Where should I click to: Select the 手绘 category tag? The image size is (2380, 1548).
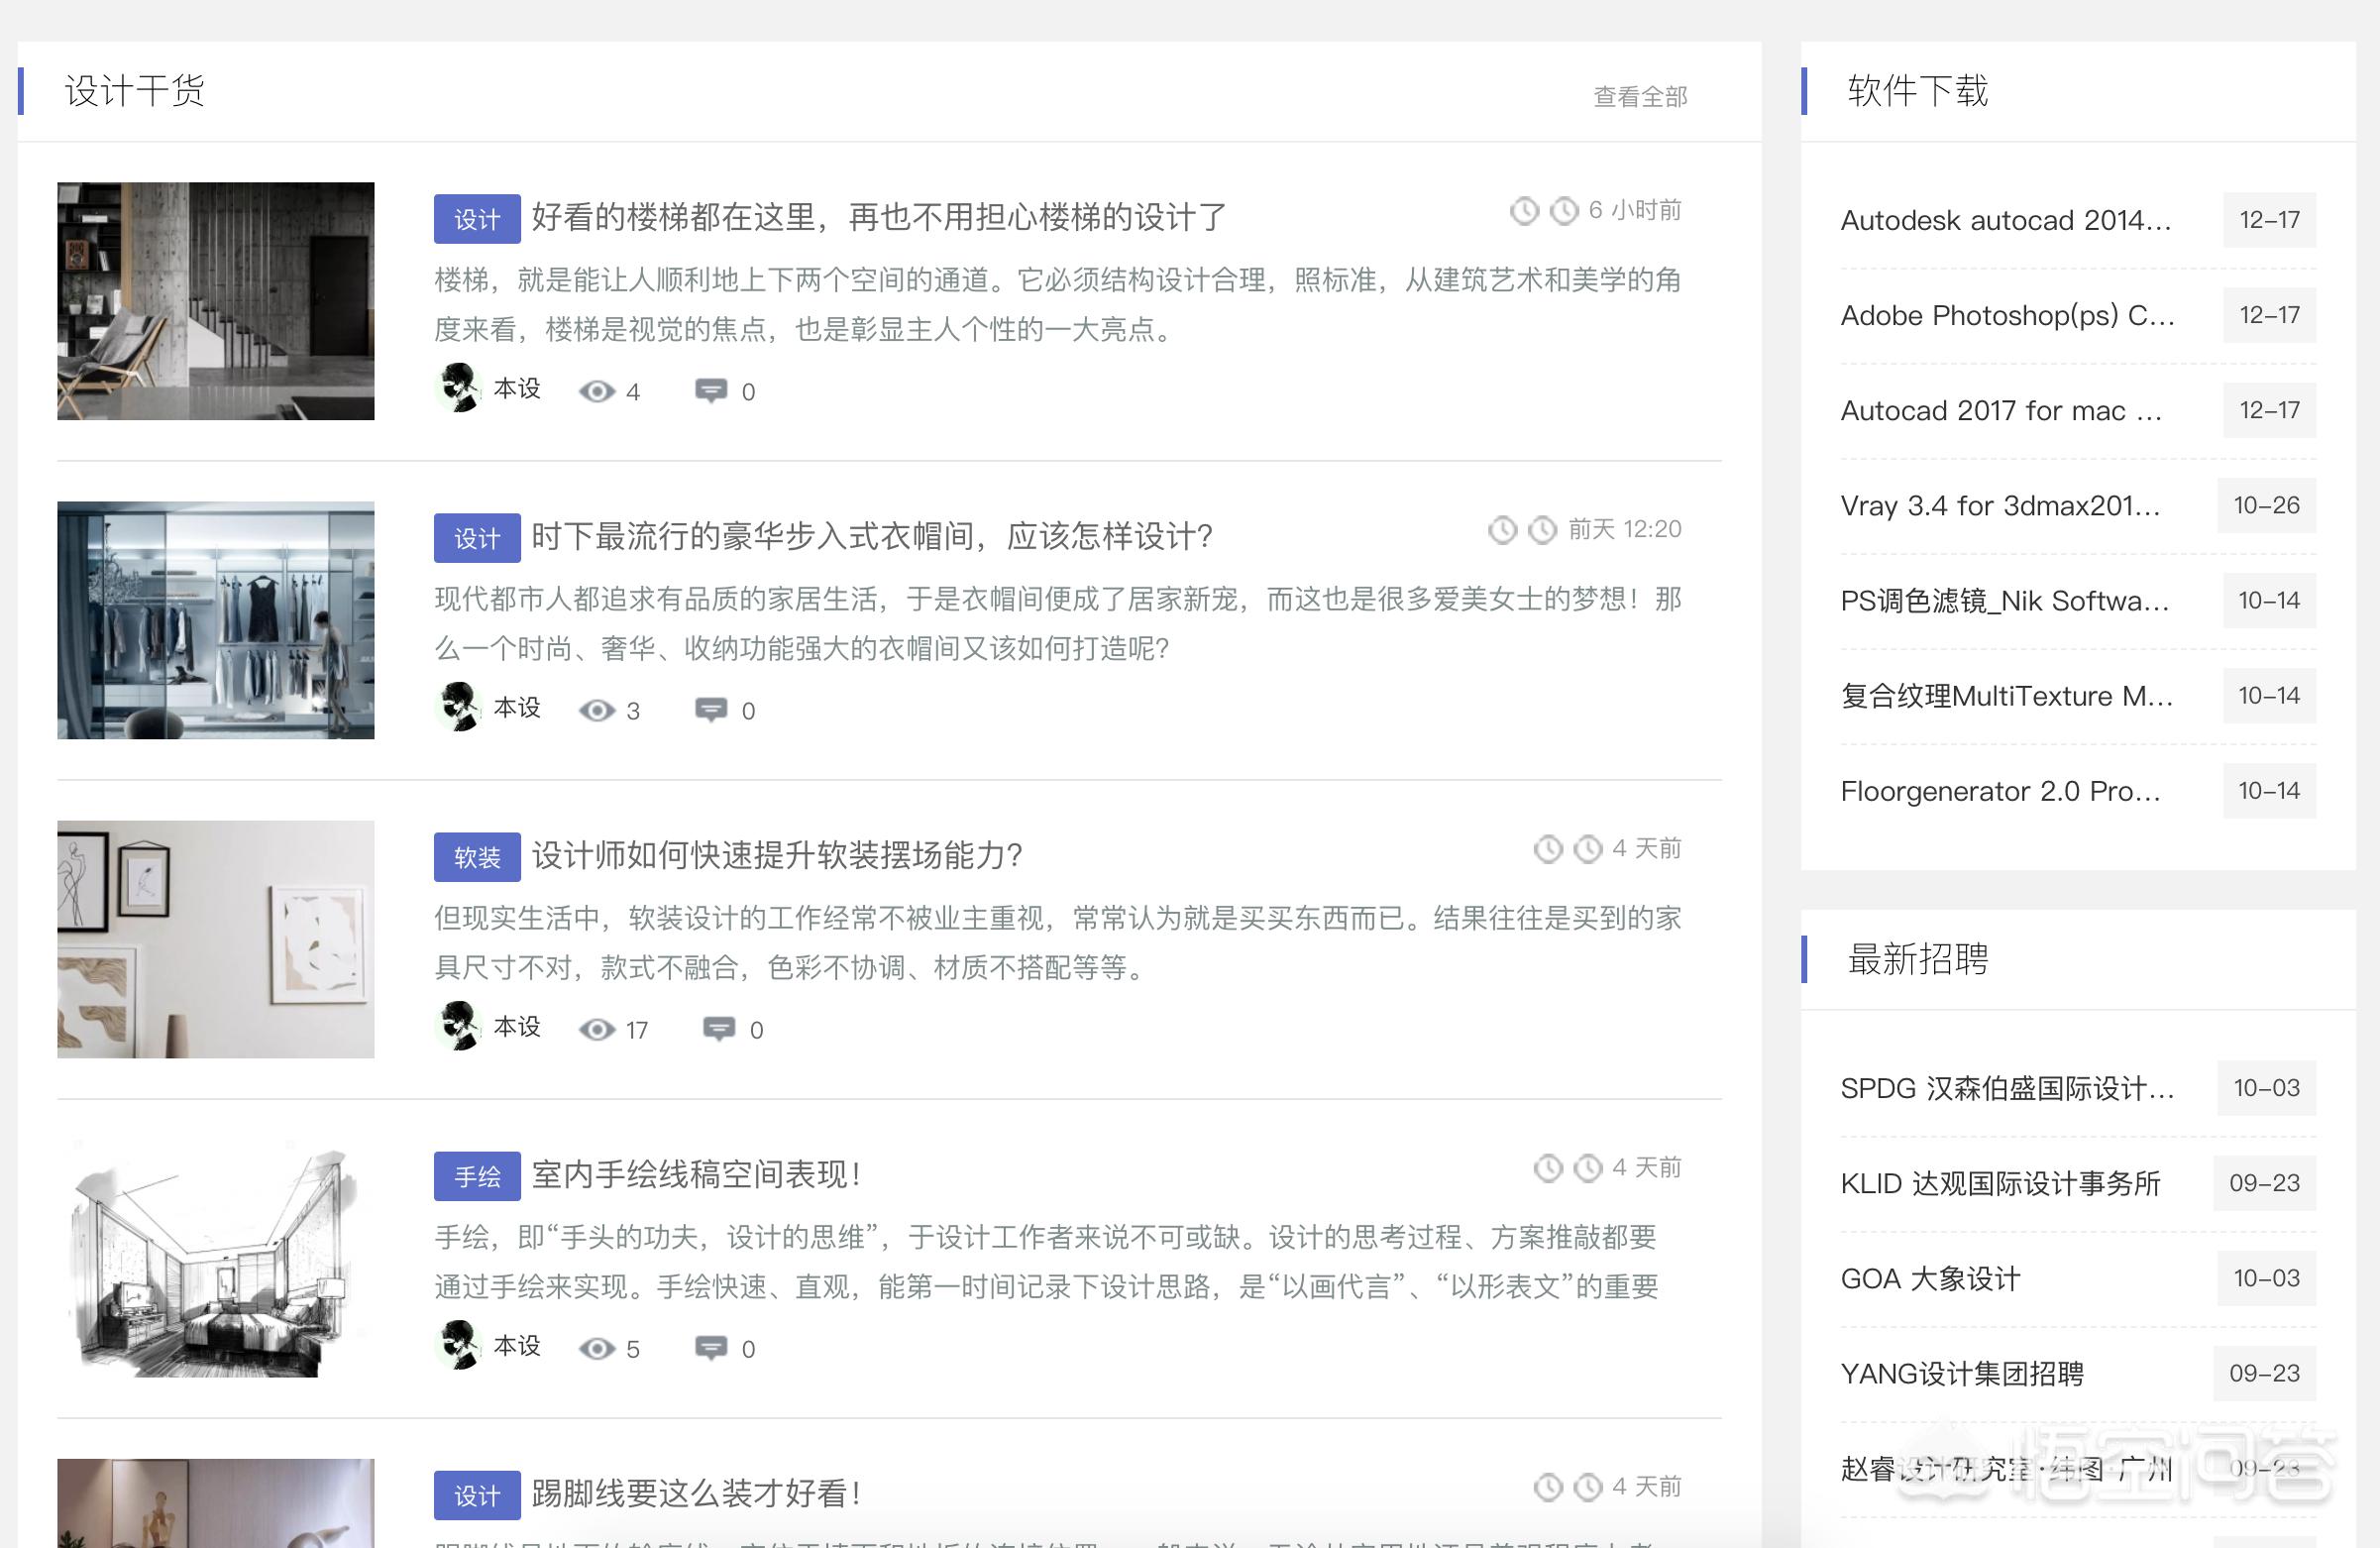pyautogui.click(x=477, y=1176)
